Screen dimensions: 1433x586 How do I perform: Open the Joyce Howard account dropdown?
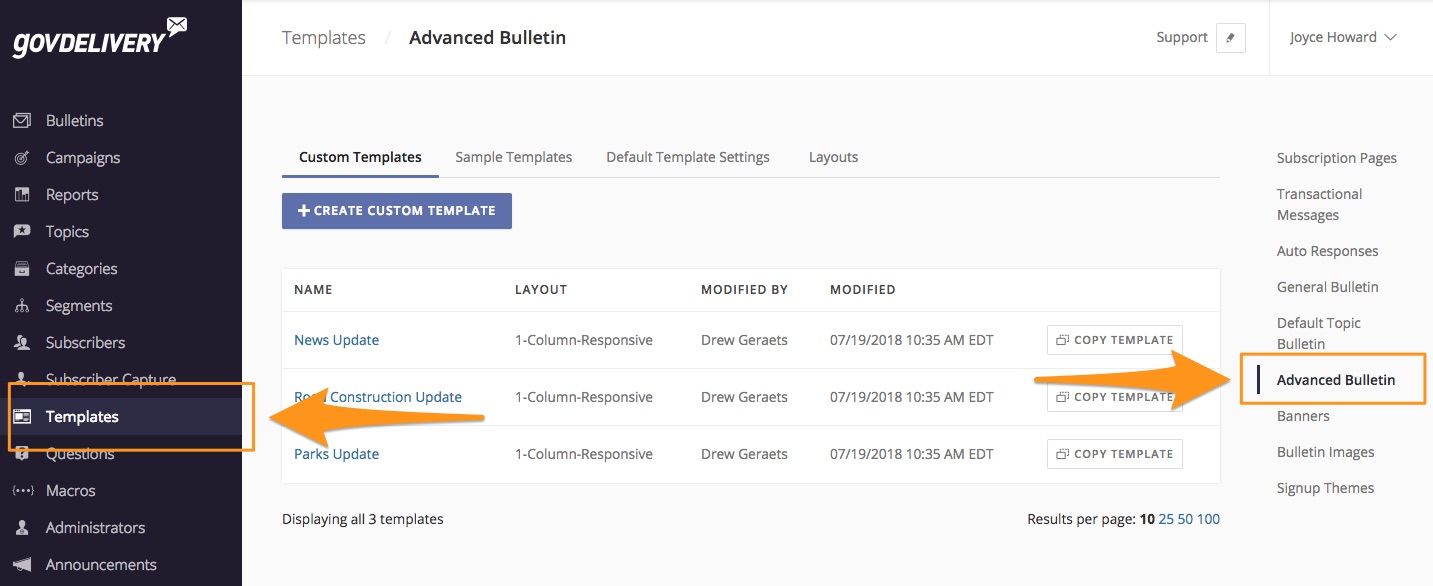[x=1342, y=37]
